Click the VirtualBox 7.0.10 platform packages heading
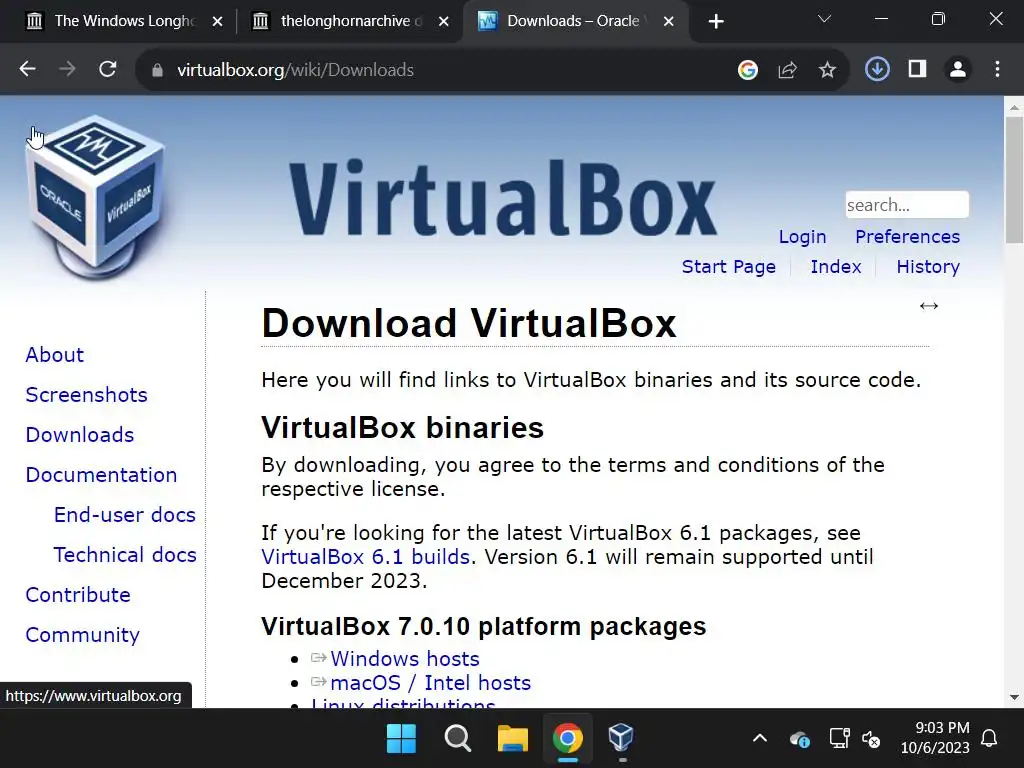The height and width of the screenshot is (768, 1024). point(483,626)
